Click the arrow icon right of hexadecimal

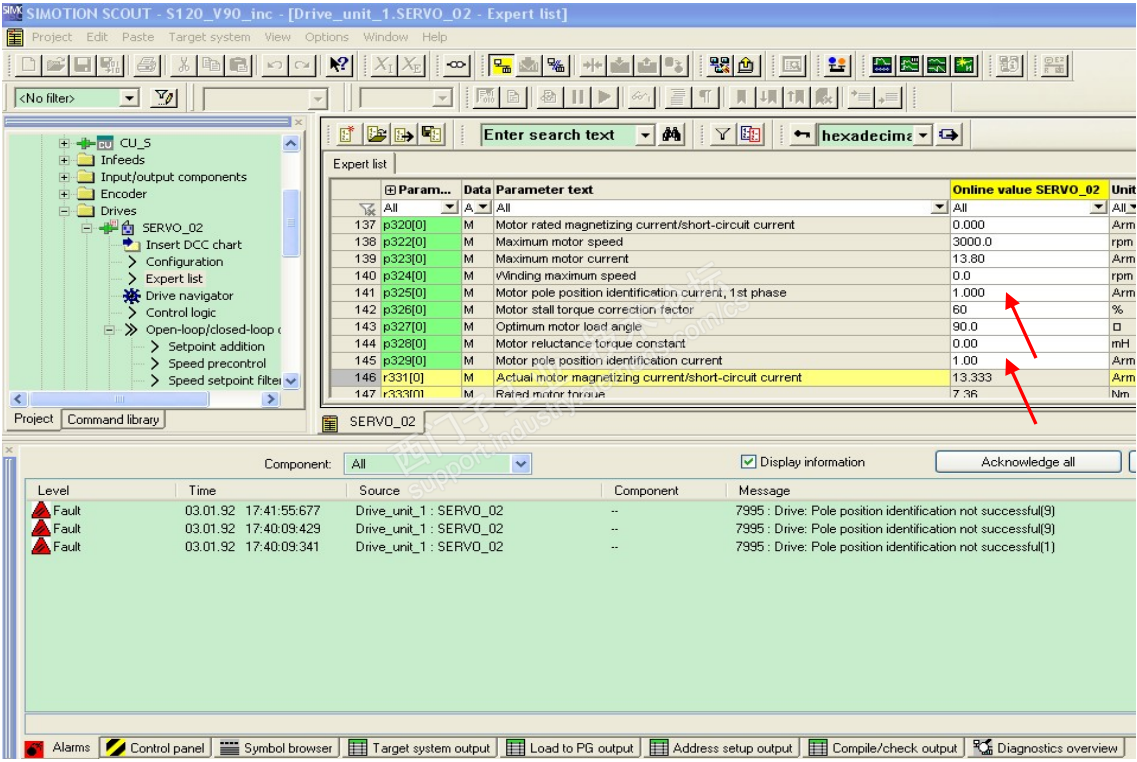[948, 135]
